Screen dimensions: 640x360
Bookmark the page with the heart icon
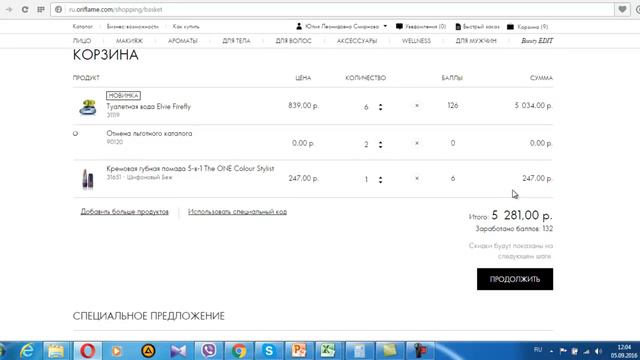click(x=622, y=9)
